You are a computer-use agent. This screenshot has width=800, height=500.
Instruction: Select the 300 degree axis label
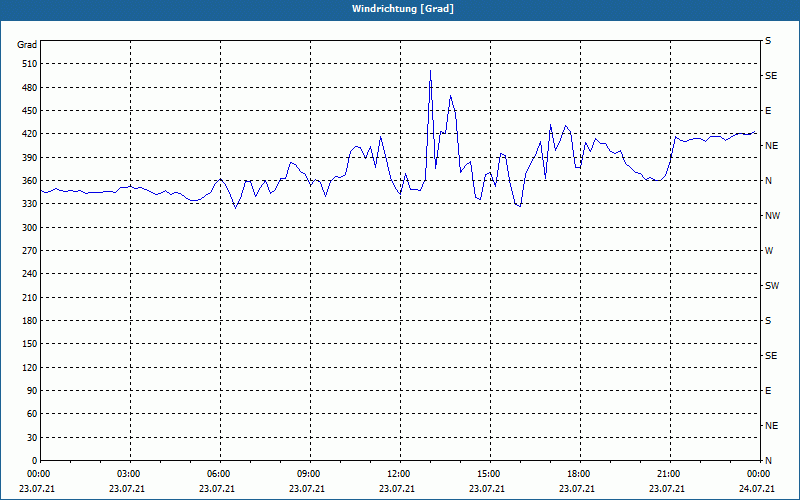pos(30,228)
